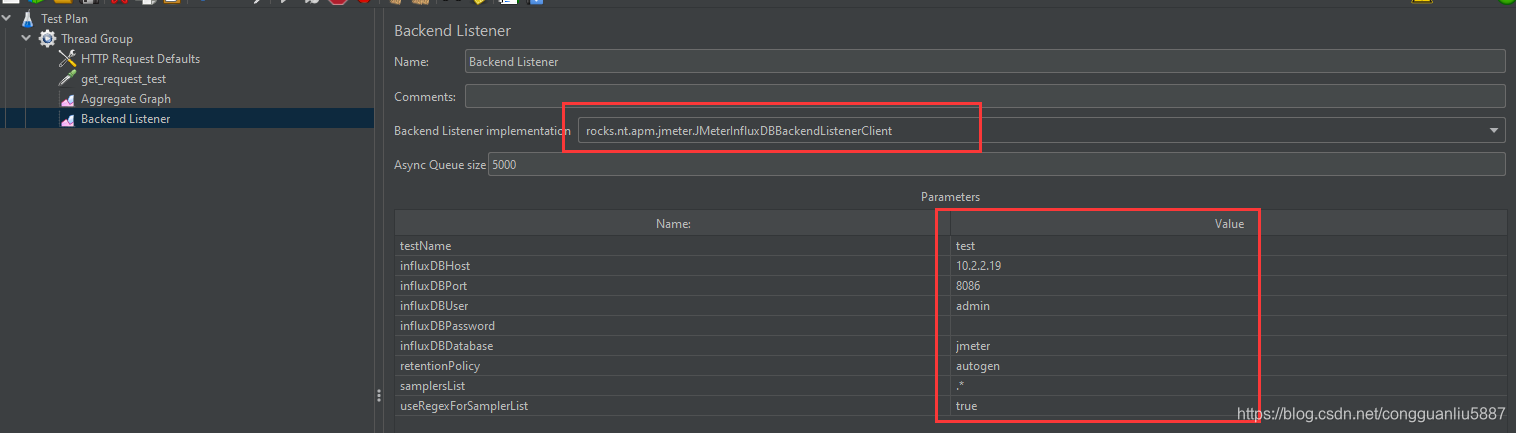Select HTTP Request Defaults in tree
Image resolution: width=1516 pixels, height=433 pixels.
point(140,59)
